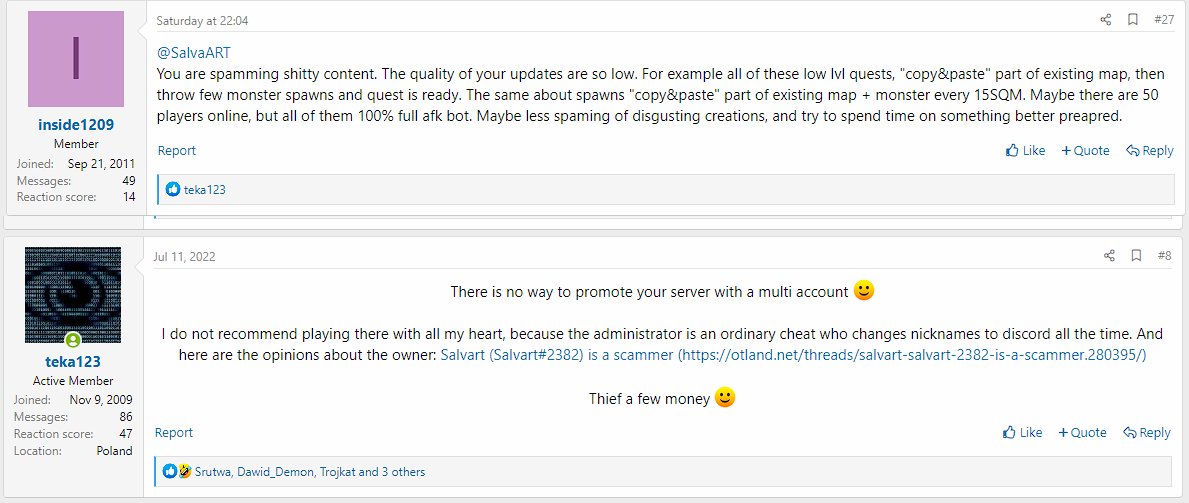Open permalink #27
This screenshot has height=503, width=1189.
pos(1164,20)
